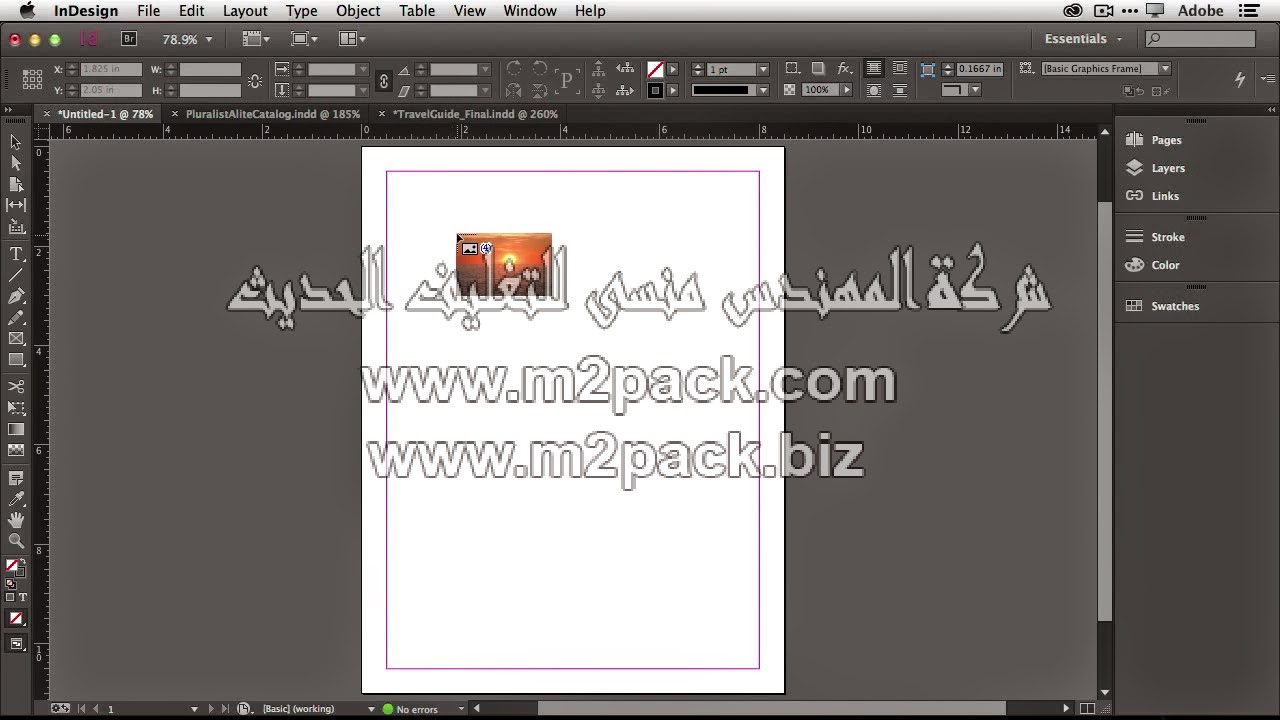Open the Links panel

pos(1165,196)
